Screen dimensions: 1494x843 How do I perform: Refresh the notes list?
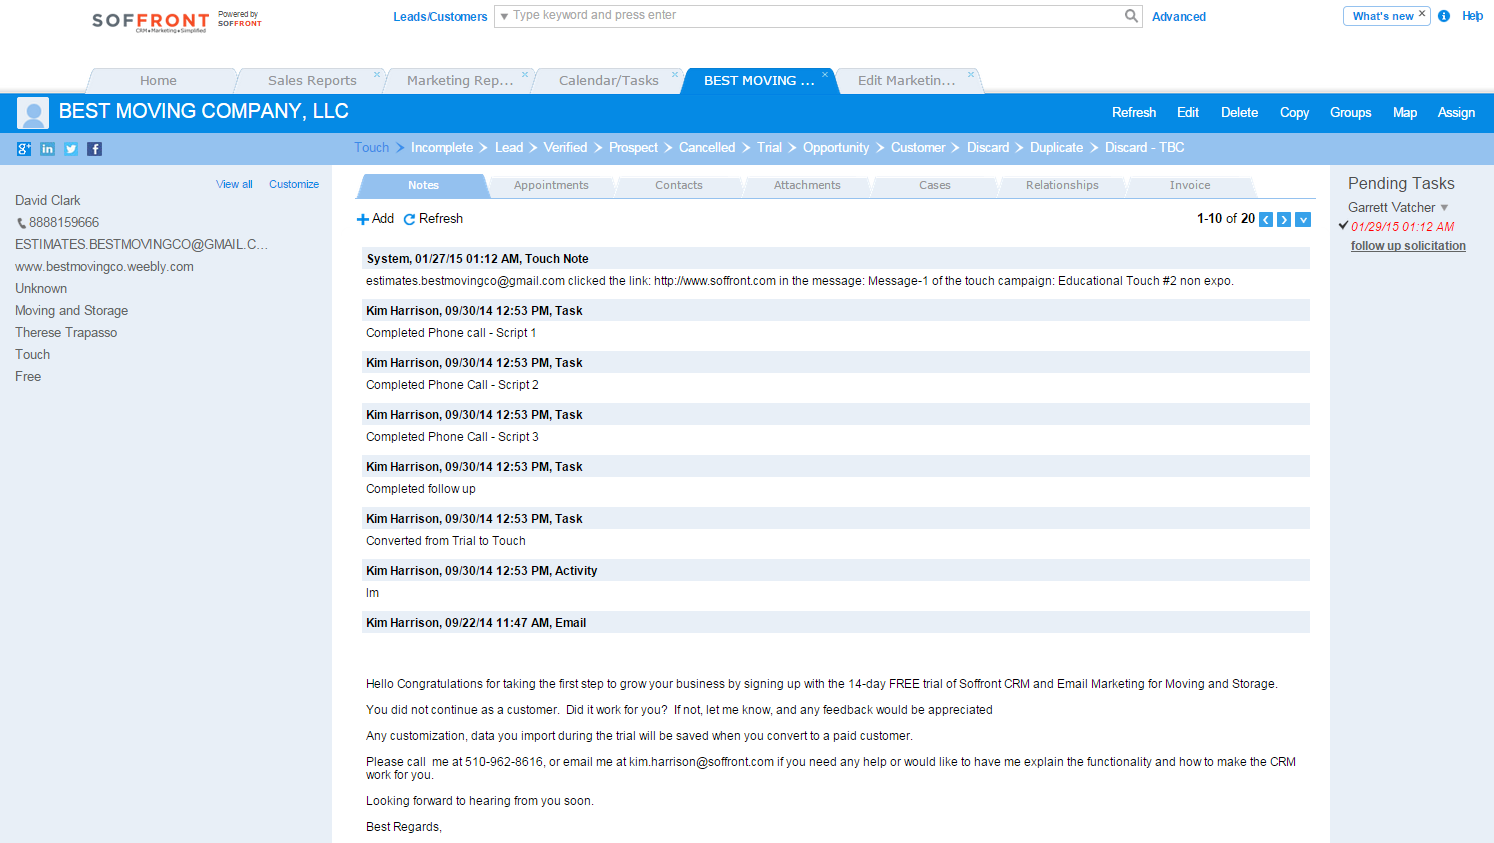[433, 219]
